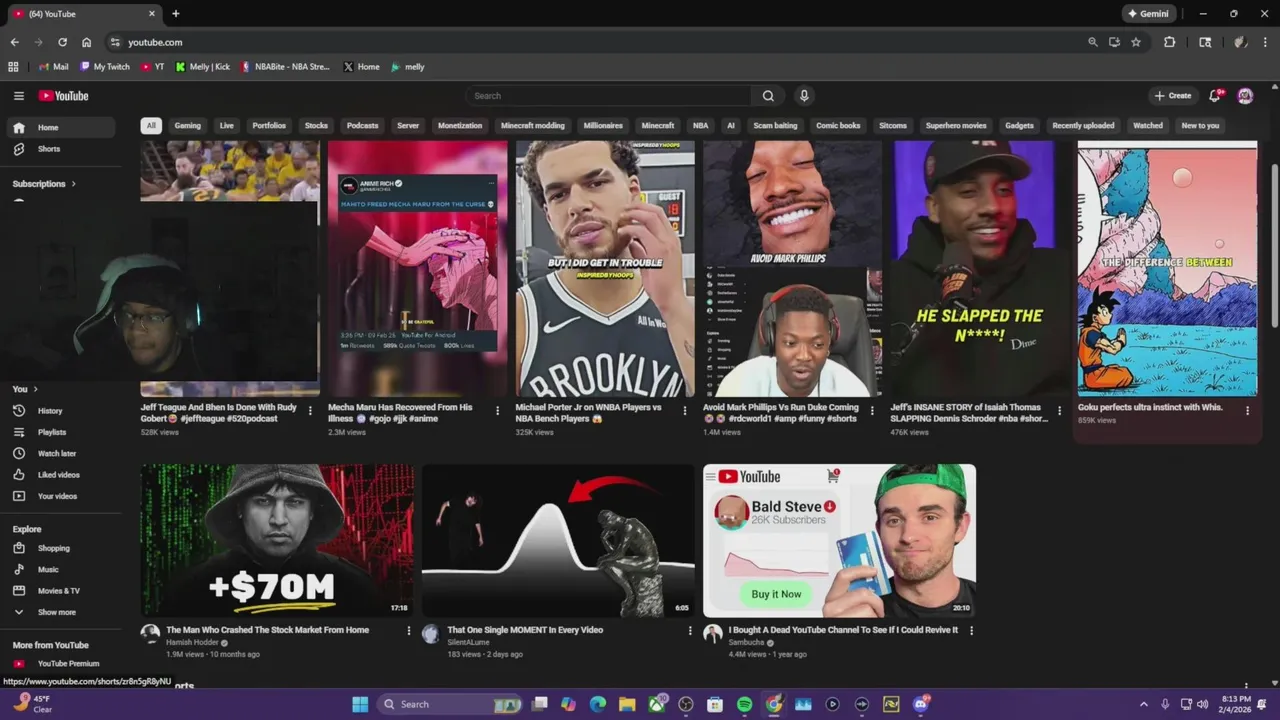Image resolution: width=1280 pixels, height=720 pixels.
Task: Select the Stocks filter chip
Action: click(316, 126)
